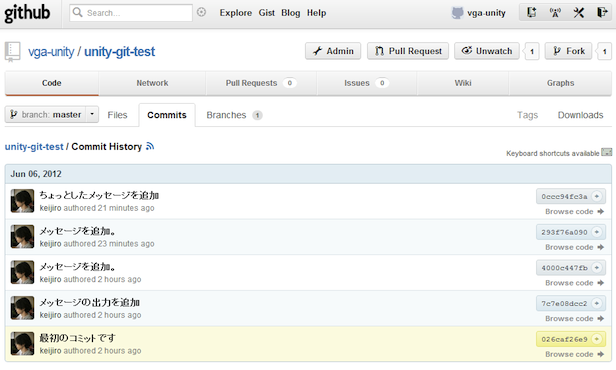Open the Downloads subtab

pyautogui.click(x=580, y=115)
